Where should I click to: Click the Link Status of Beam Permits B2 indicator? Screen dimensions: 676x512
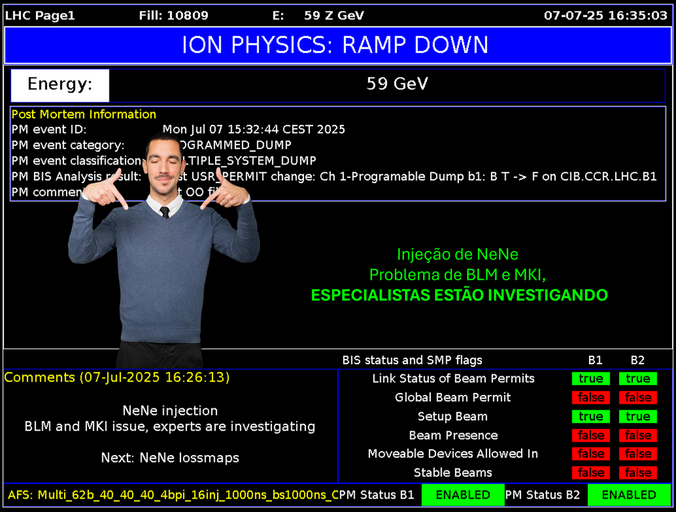pos(637,379)
